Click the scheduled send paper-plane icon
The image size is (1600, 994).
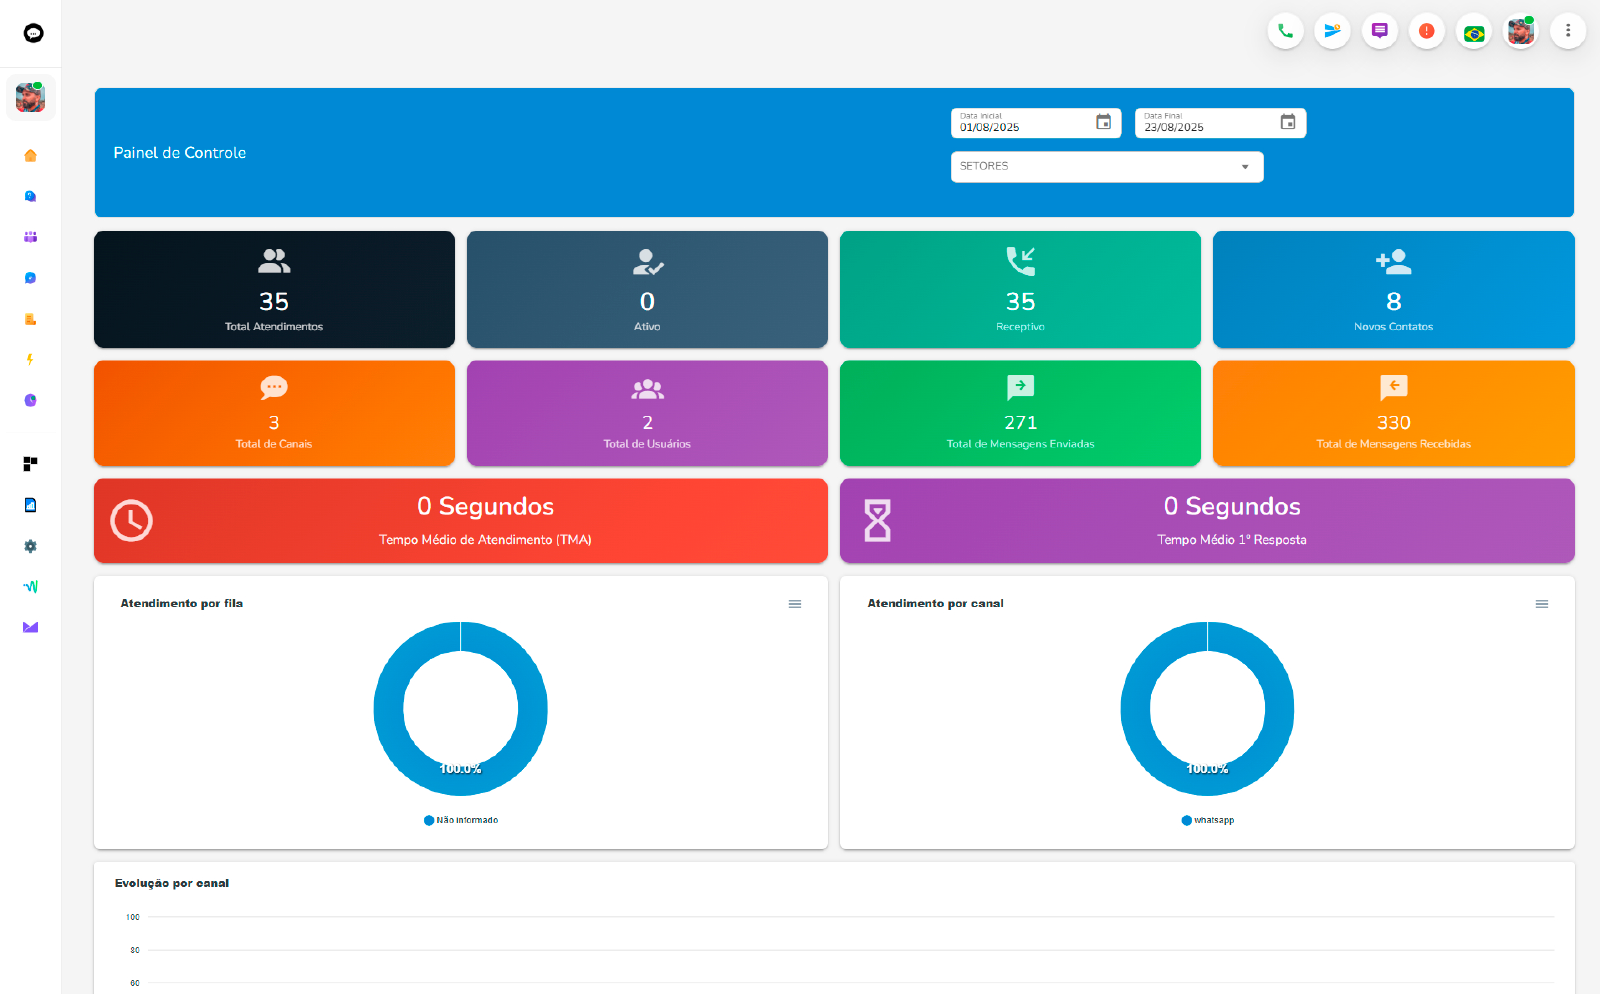coord(1332,31)
